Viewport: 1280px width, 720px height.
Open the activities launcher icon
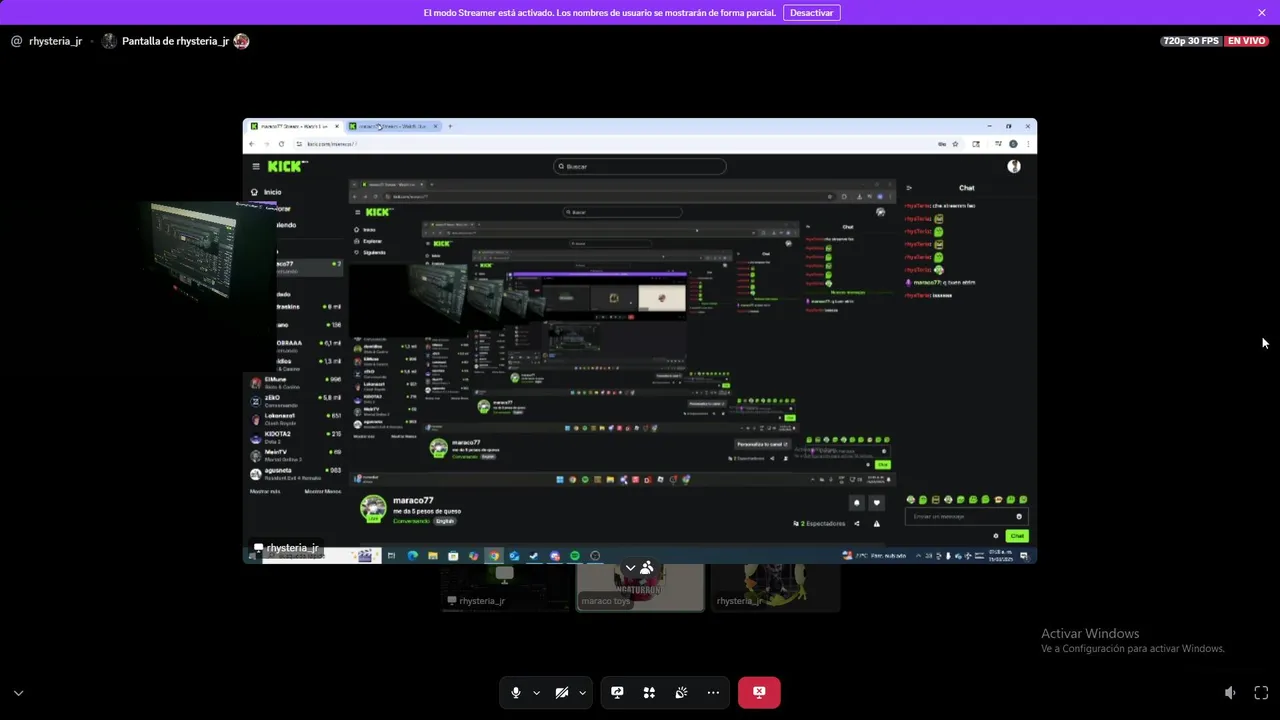(x=649, y=692)
